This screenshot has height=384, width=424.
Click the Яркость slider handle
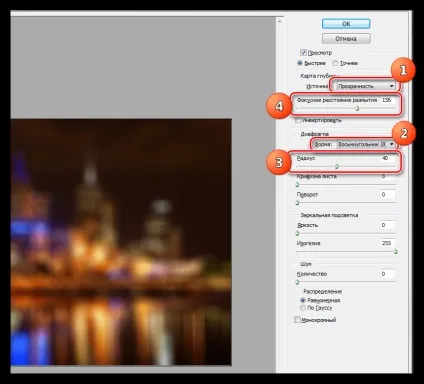coord(297,233)
